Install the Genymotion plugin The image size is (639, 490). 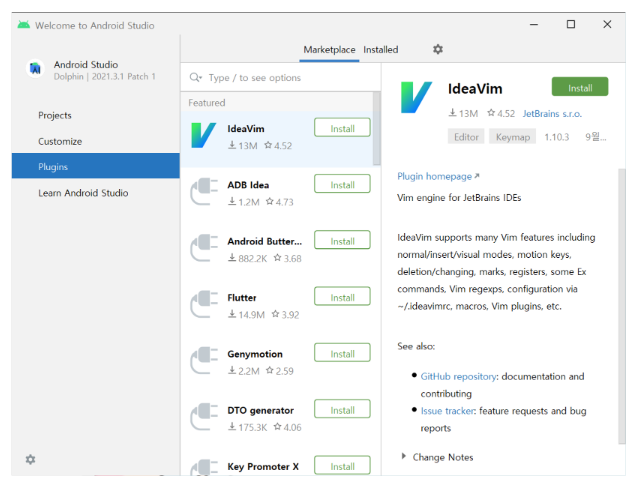tap(342, 353)
